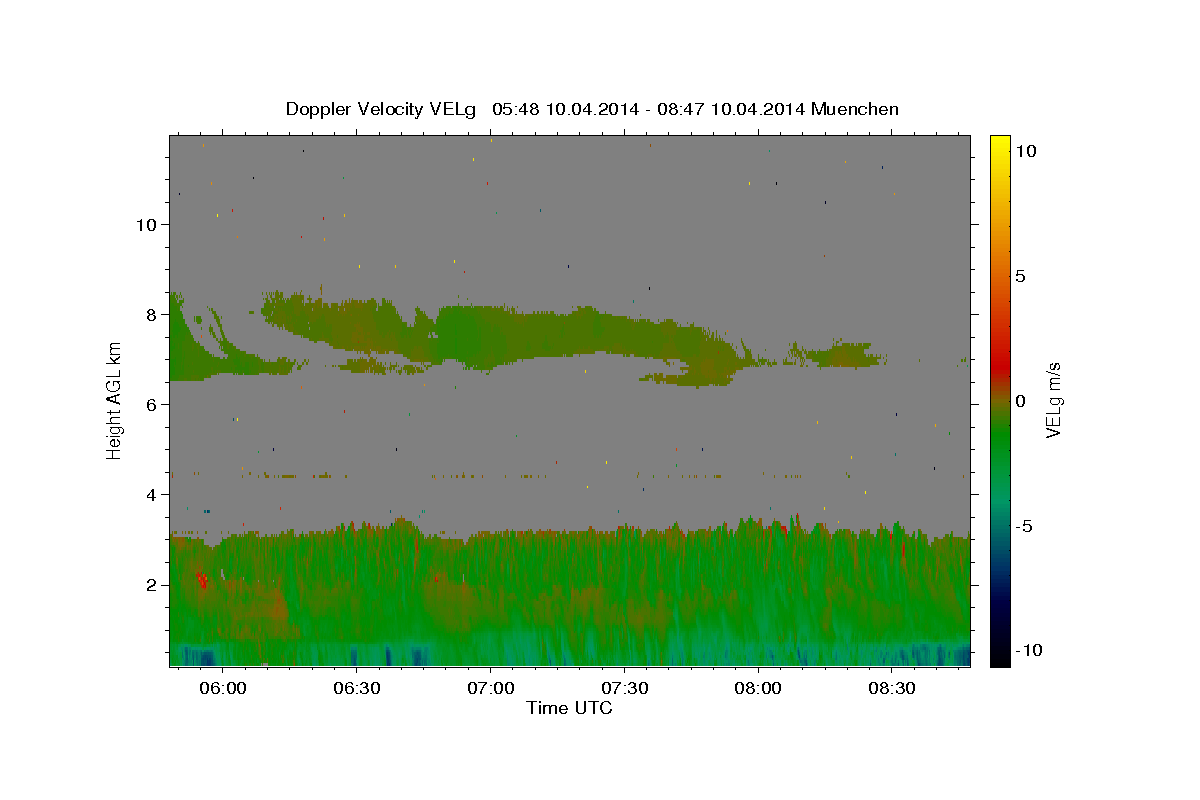Click 'Muenchen' in the plot title
The width and height of the screenshot is (1200, 800).
point(855,109)
